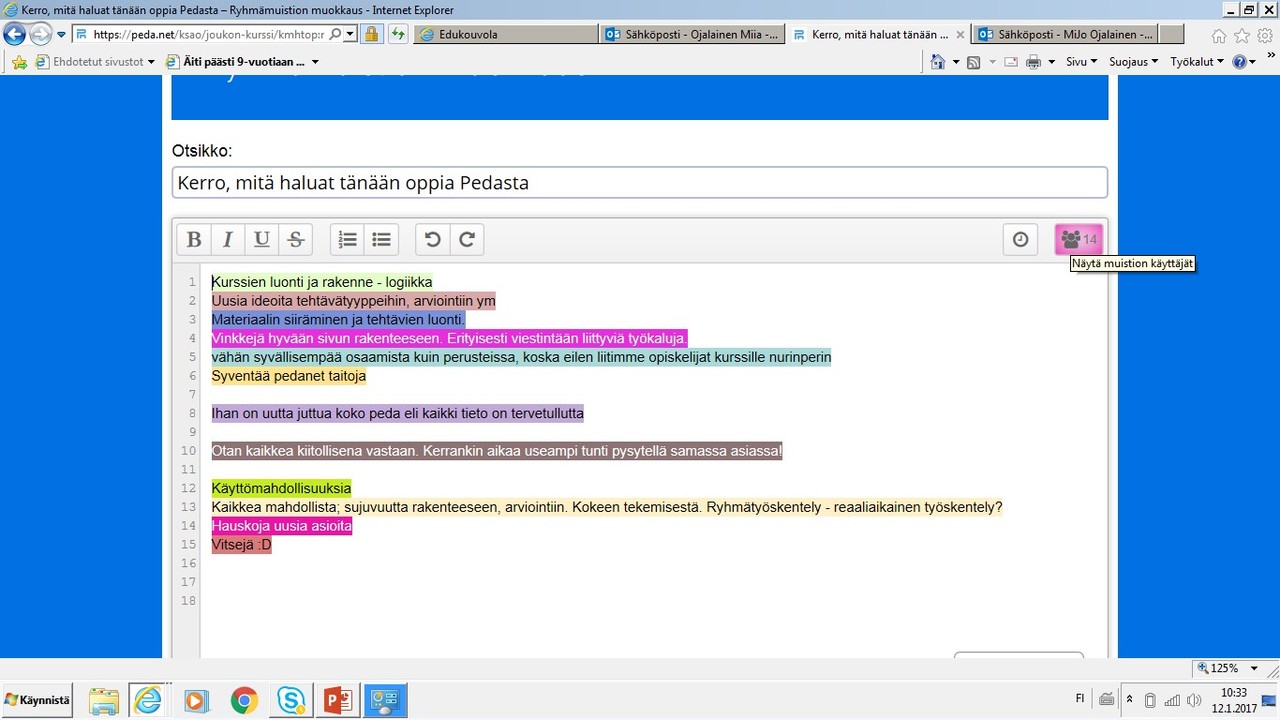
Task: Show memo users with pink people button
Action: [1079, 240]
